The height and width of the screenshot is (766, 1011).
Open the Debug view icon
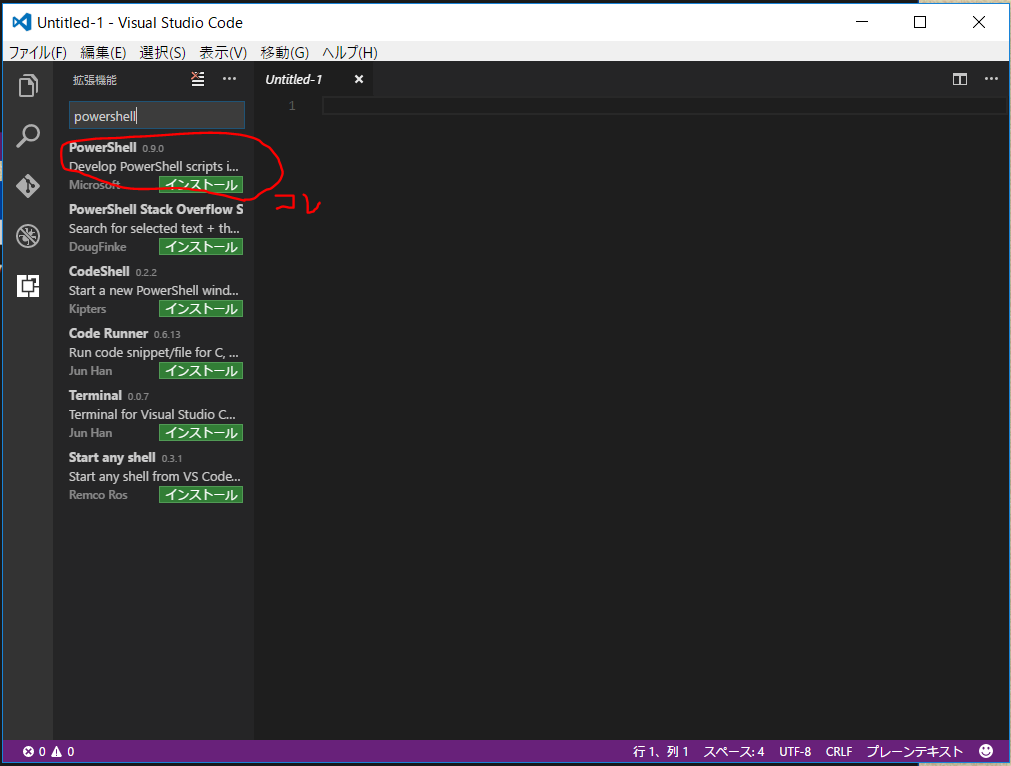[28, 236]
